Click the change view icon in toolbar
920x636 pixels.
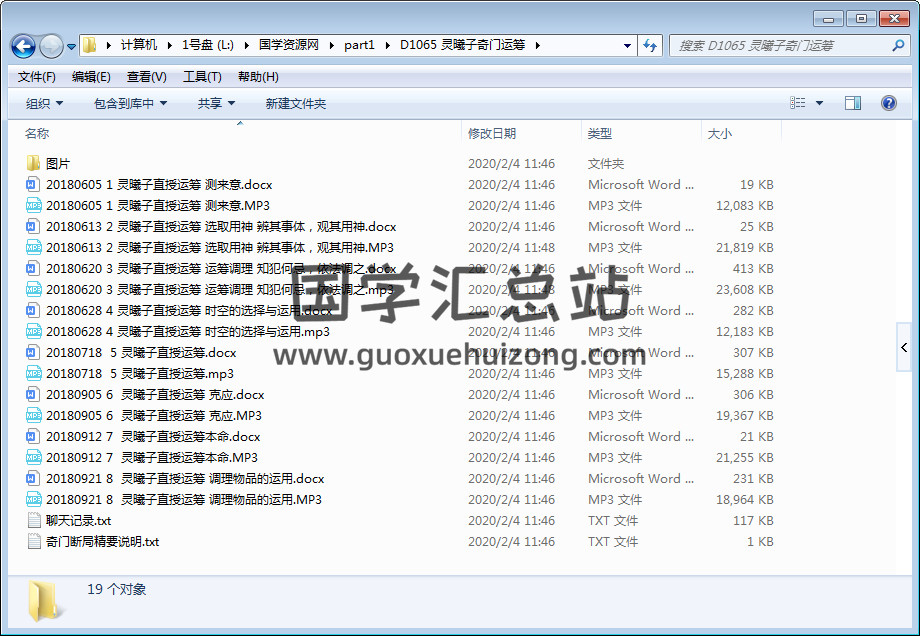798,103
